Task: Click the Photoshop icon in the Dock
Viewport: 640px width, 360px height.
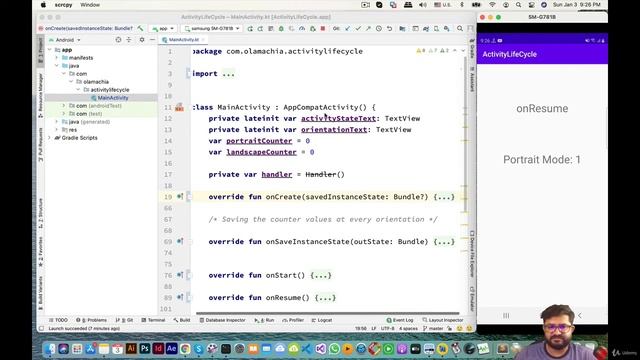Action: click(x=144, y=349)
